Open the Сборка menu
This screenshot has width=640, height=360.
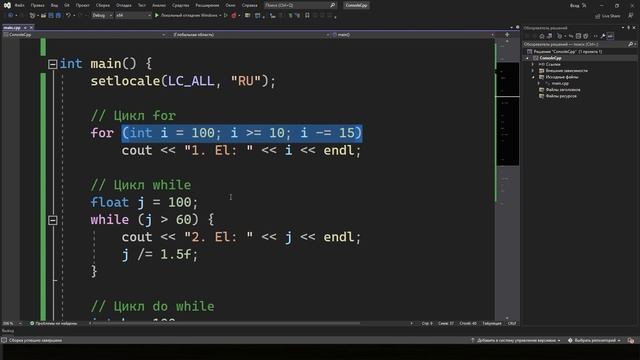[x=103, y=5]
